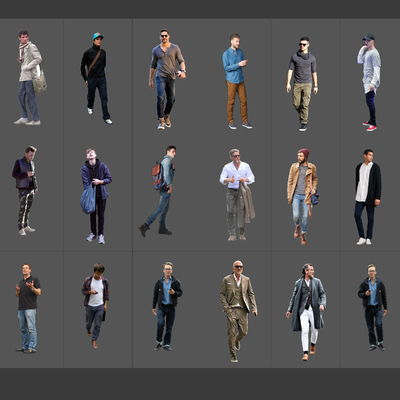Select man in gray henley with sunglasses
400x400 pixels.
click(x=167, y=79)
